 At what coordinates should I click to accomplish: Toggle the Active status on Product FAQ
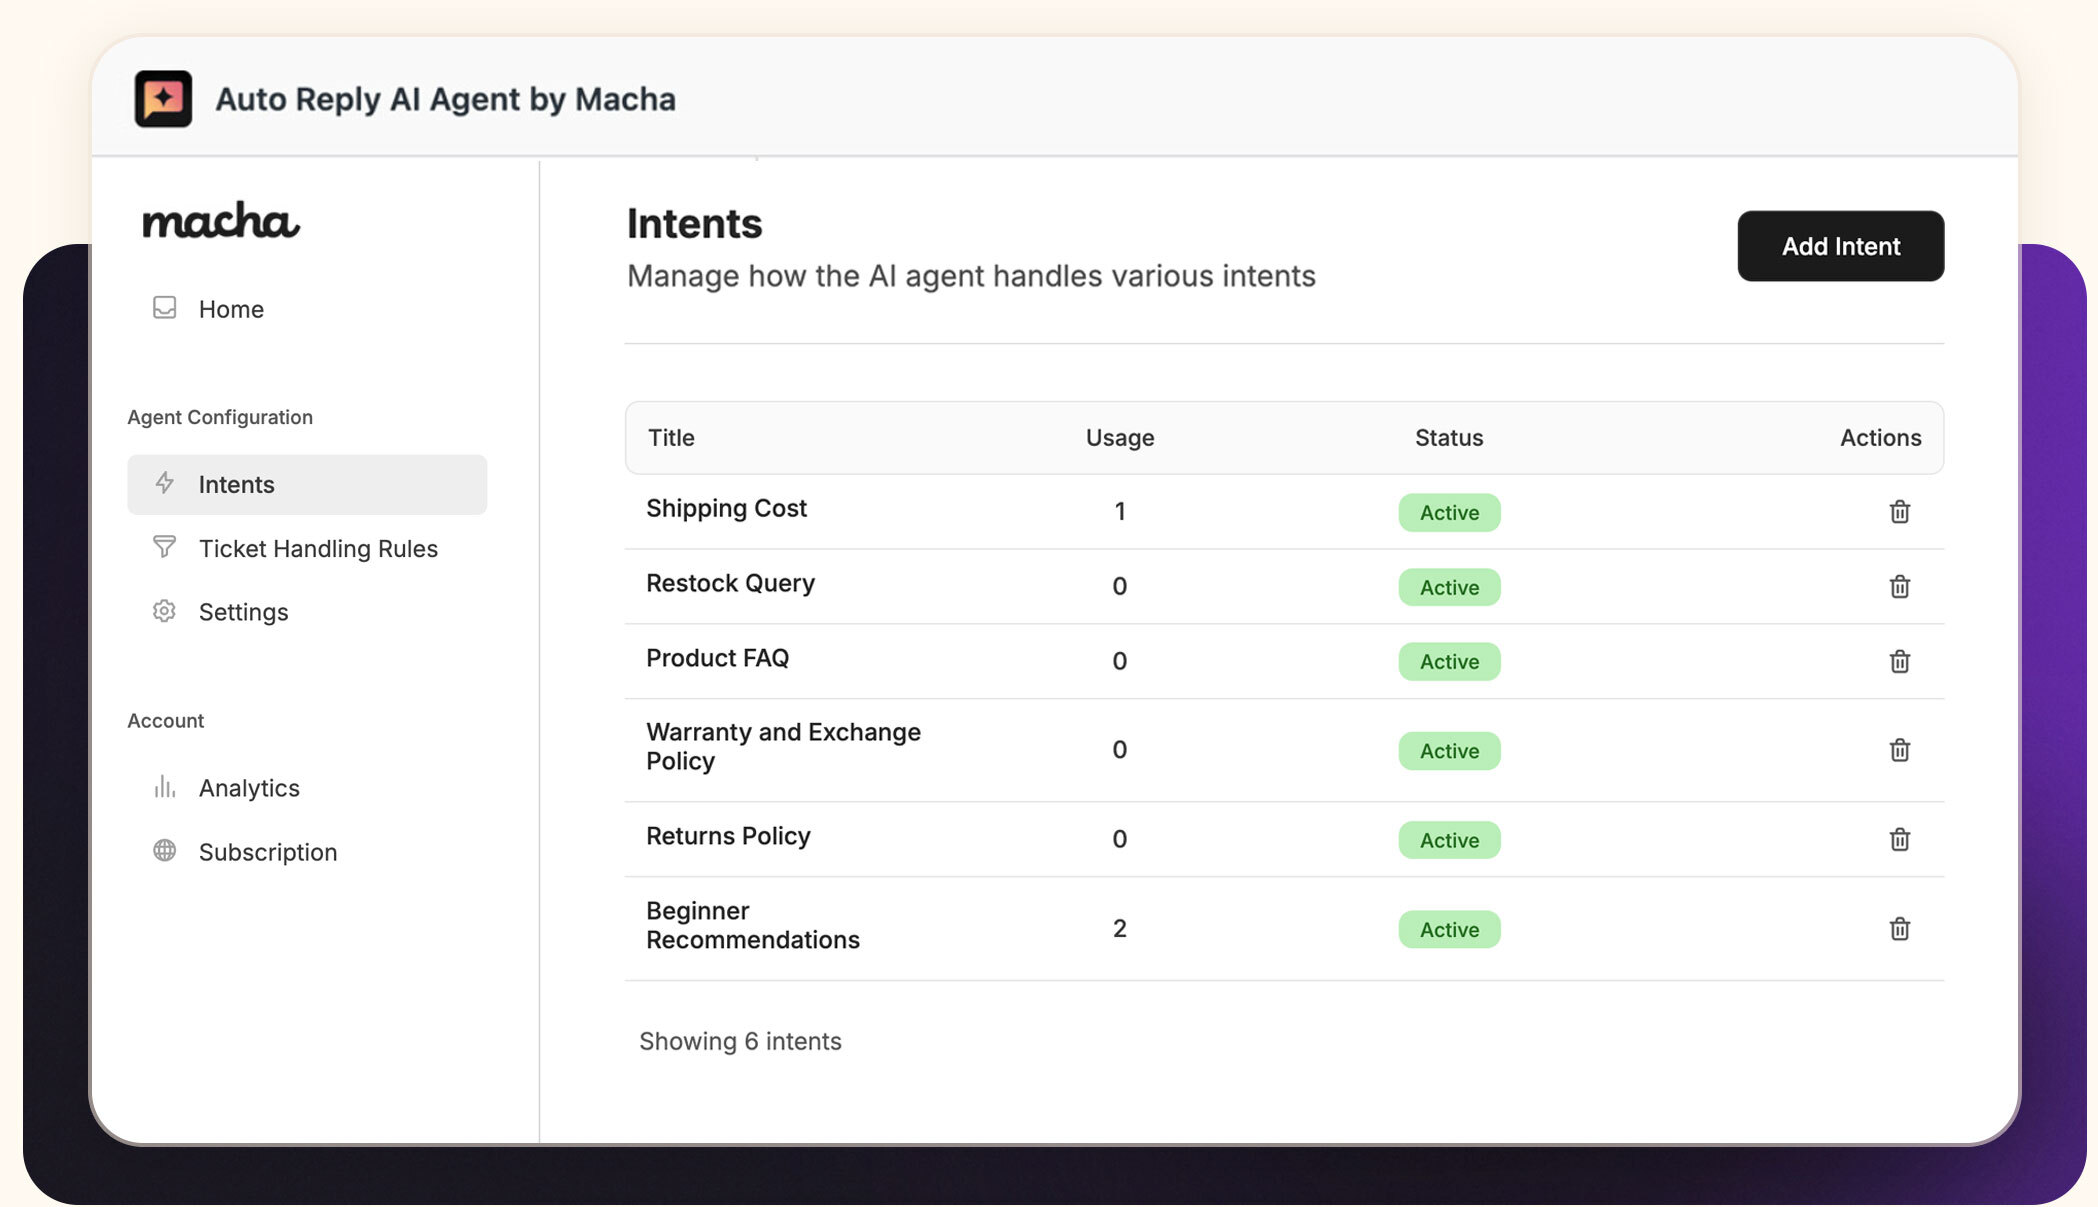(x=1448, y=661)
